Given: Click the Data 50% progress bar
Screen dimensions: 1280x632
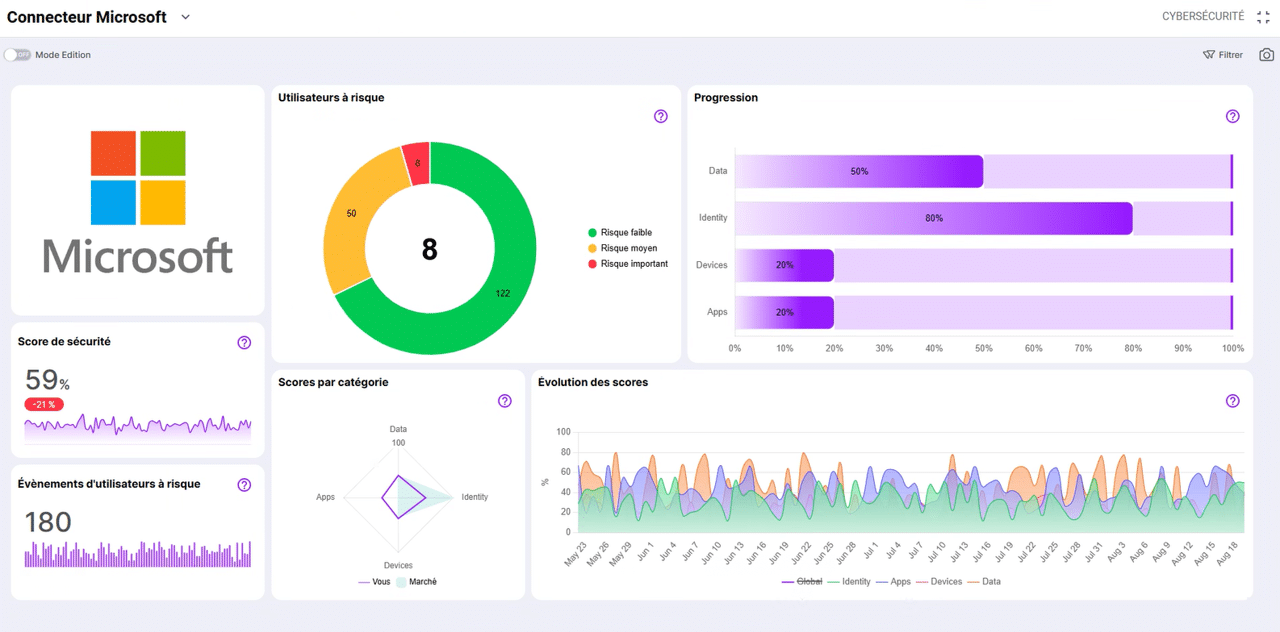Looking at the screenshot, I should [859, 171].
